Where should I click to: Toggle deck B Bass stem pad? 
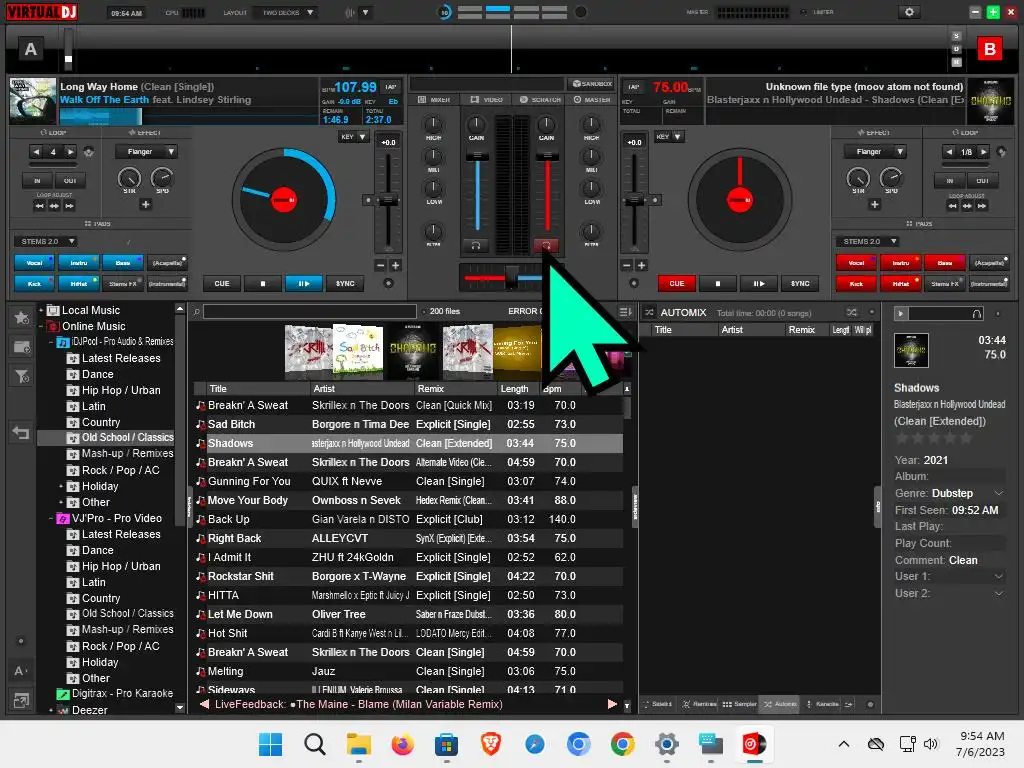pyautogui.click(x=945, y=263)
